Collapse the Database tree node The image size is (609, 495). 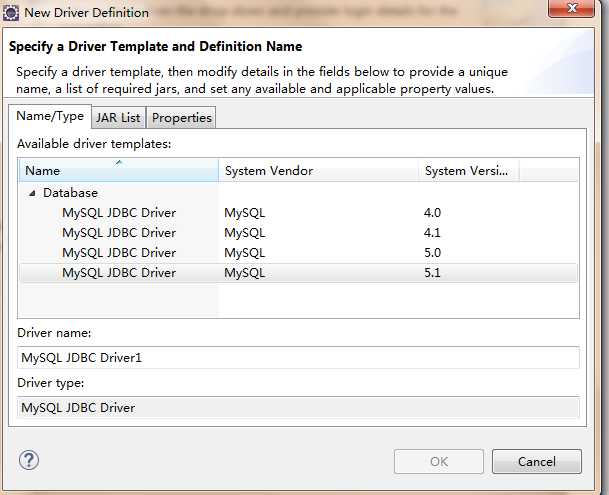(33, 193)
